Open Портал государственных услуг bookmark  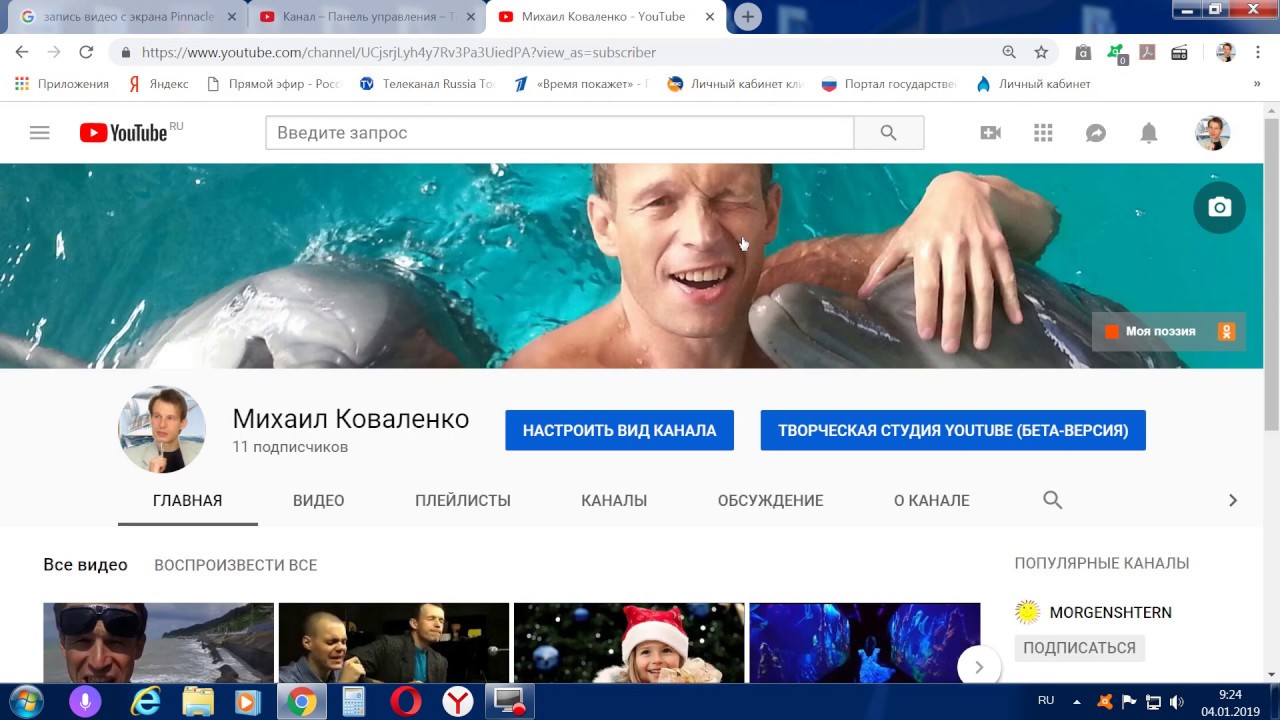(x=890, y=84)
